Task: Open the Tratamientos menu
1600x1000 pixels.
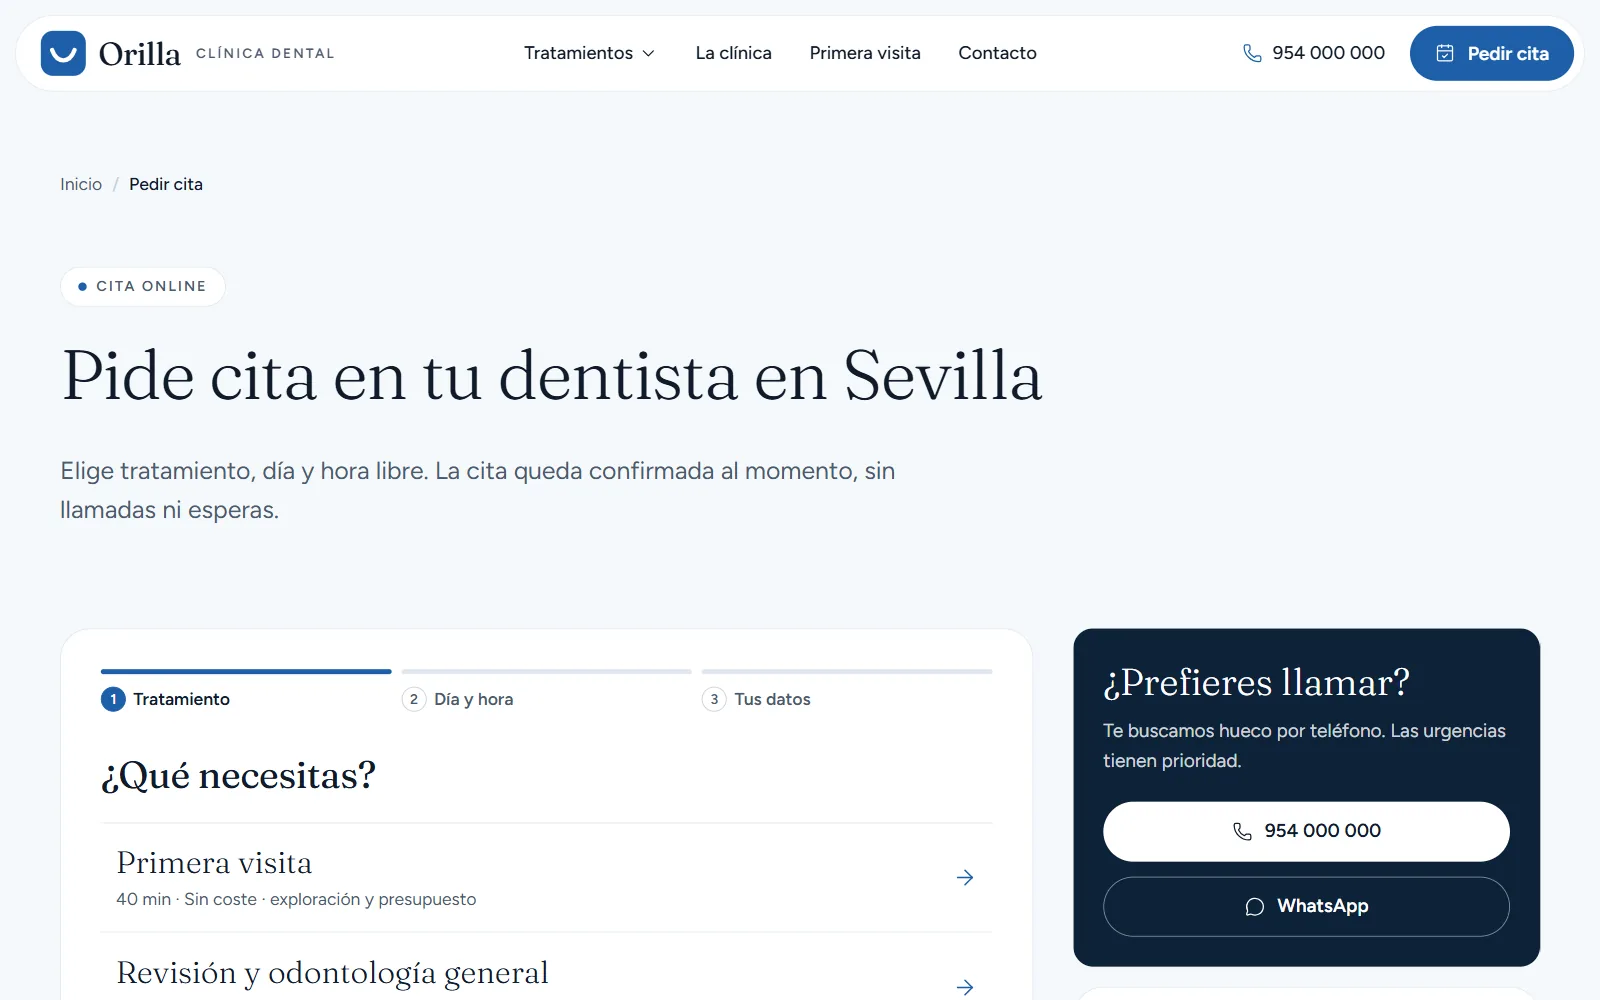Action: 589,53
